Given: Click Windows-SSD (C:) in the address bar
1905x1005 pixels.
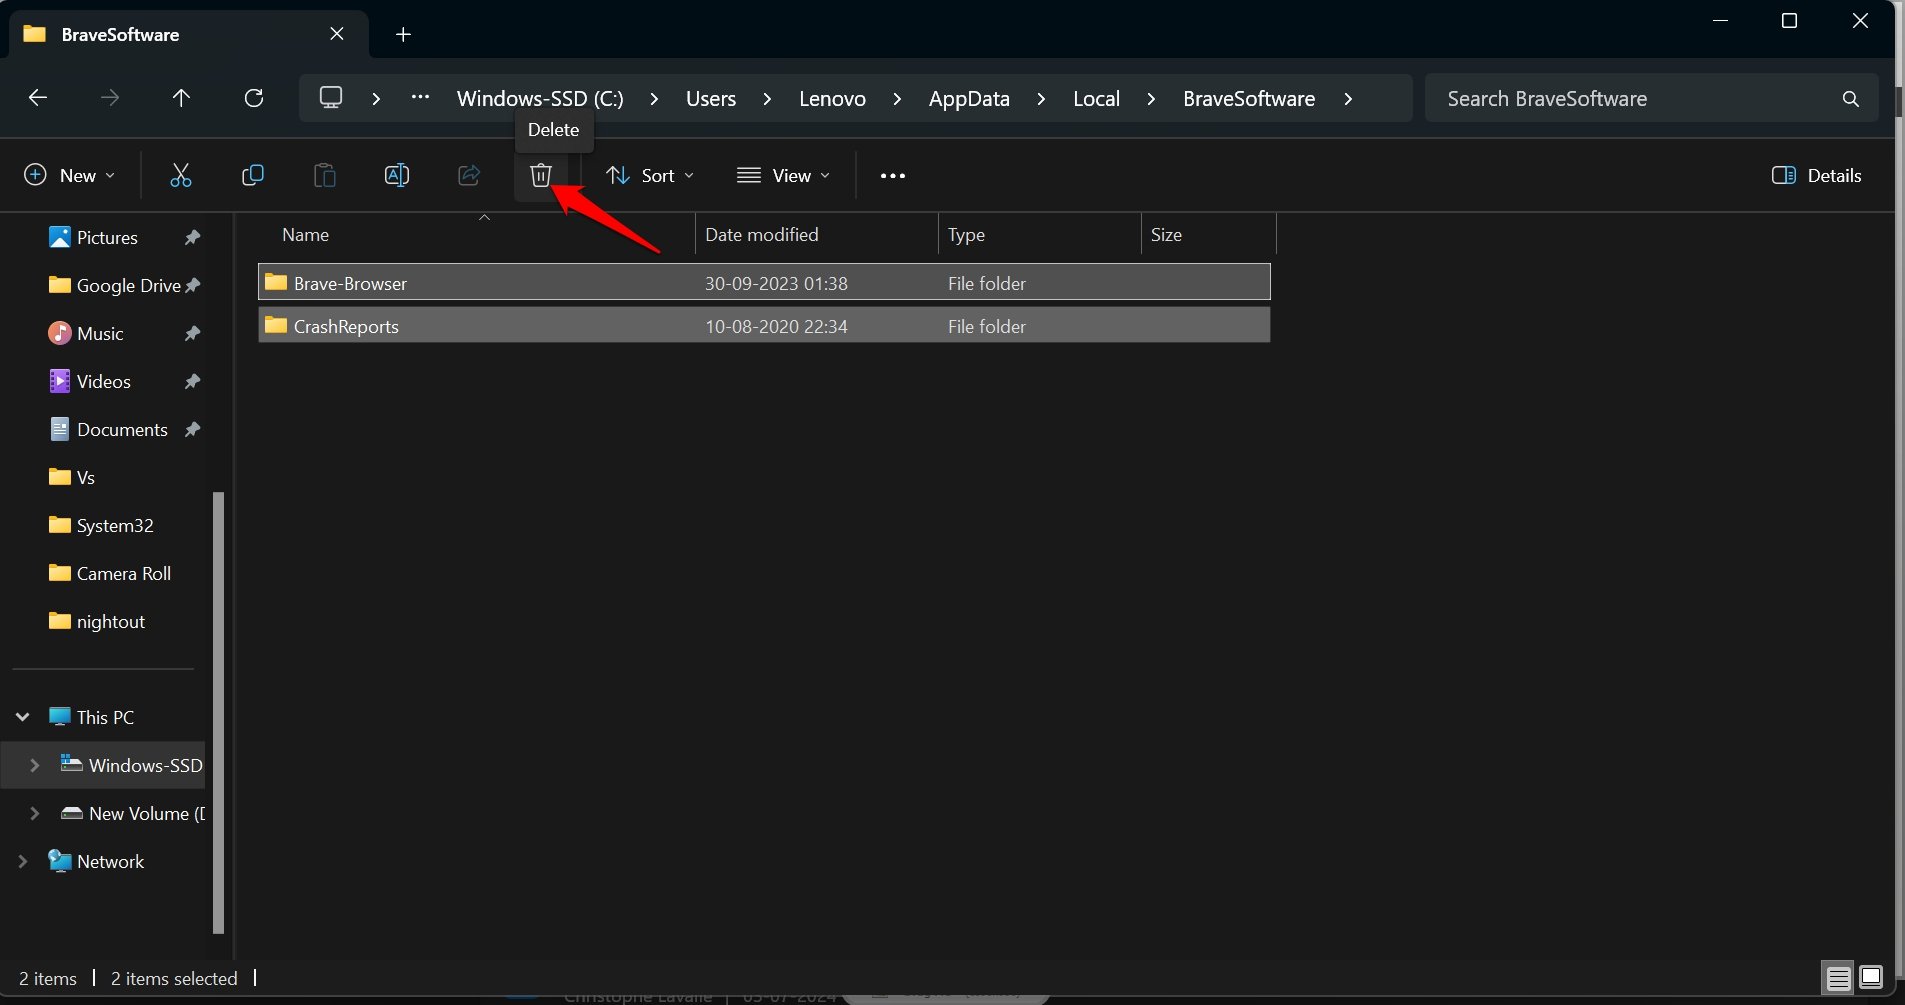Looking at the screenshot, I should [x=540, y=99].
